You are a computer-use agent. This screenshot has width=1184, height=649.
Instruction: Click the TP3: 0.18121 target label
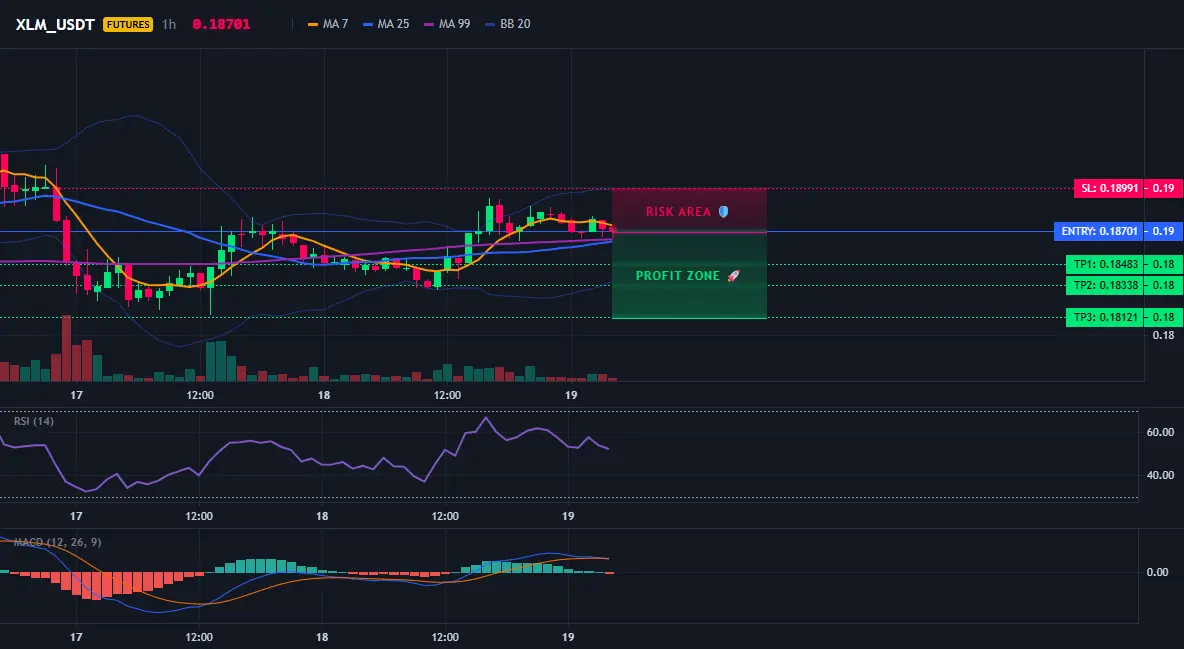[1103, 317]
